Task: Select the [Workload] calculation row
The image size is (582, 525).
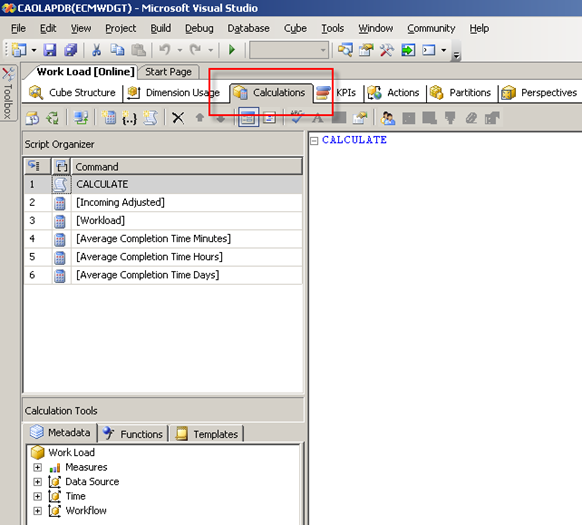Action: (x=163, y=221)
